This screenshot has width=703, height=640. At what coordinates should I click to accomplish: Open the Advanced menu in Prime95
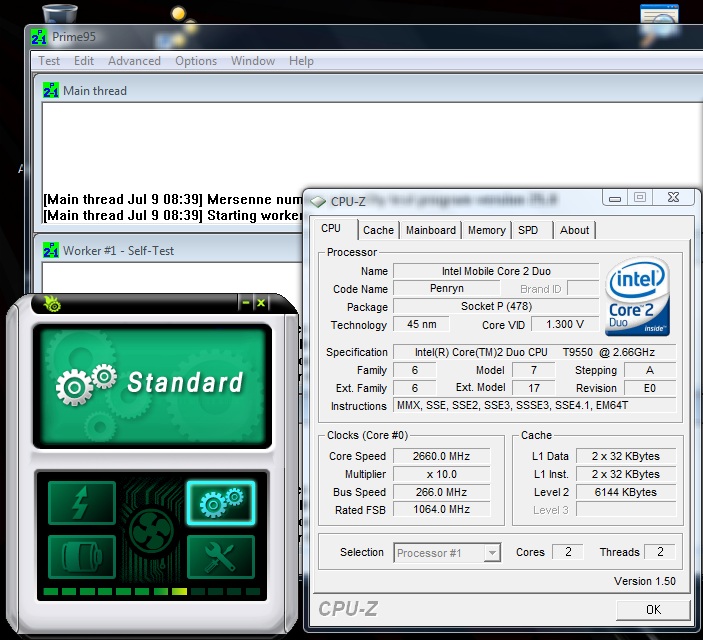click(x=134, y=61)
